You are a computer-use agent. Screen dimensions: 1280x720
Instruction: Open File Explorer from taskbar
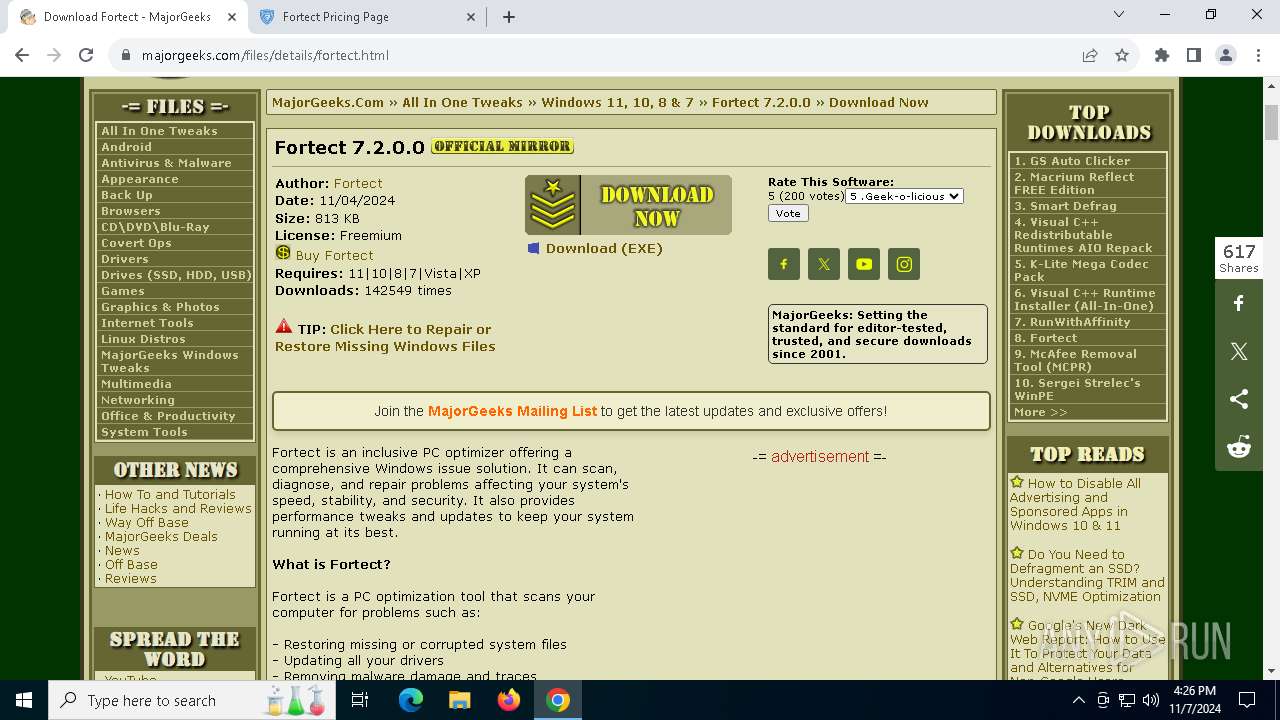460,700
